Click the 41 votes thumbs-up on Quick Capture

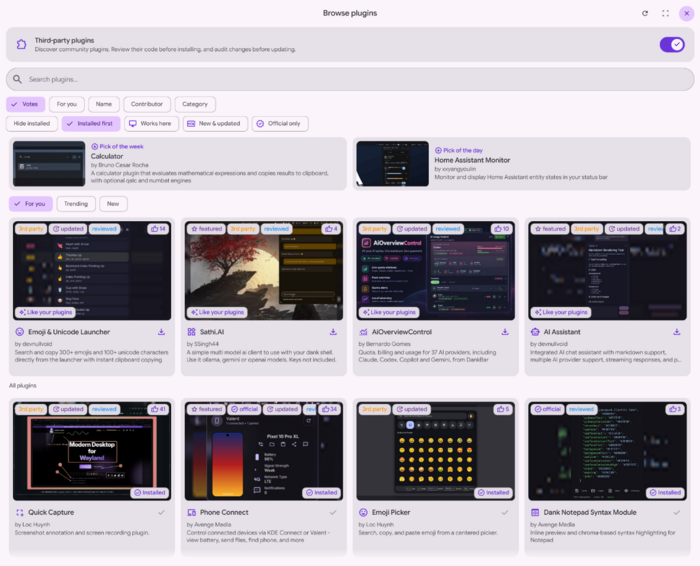(x=158, y=409)
